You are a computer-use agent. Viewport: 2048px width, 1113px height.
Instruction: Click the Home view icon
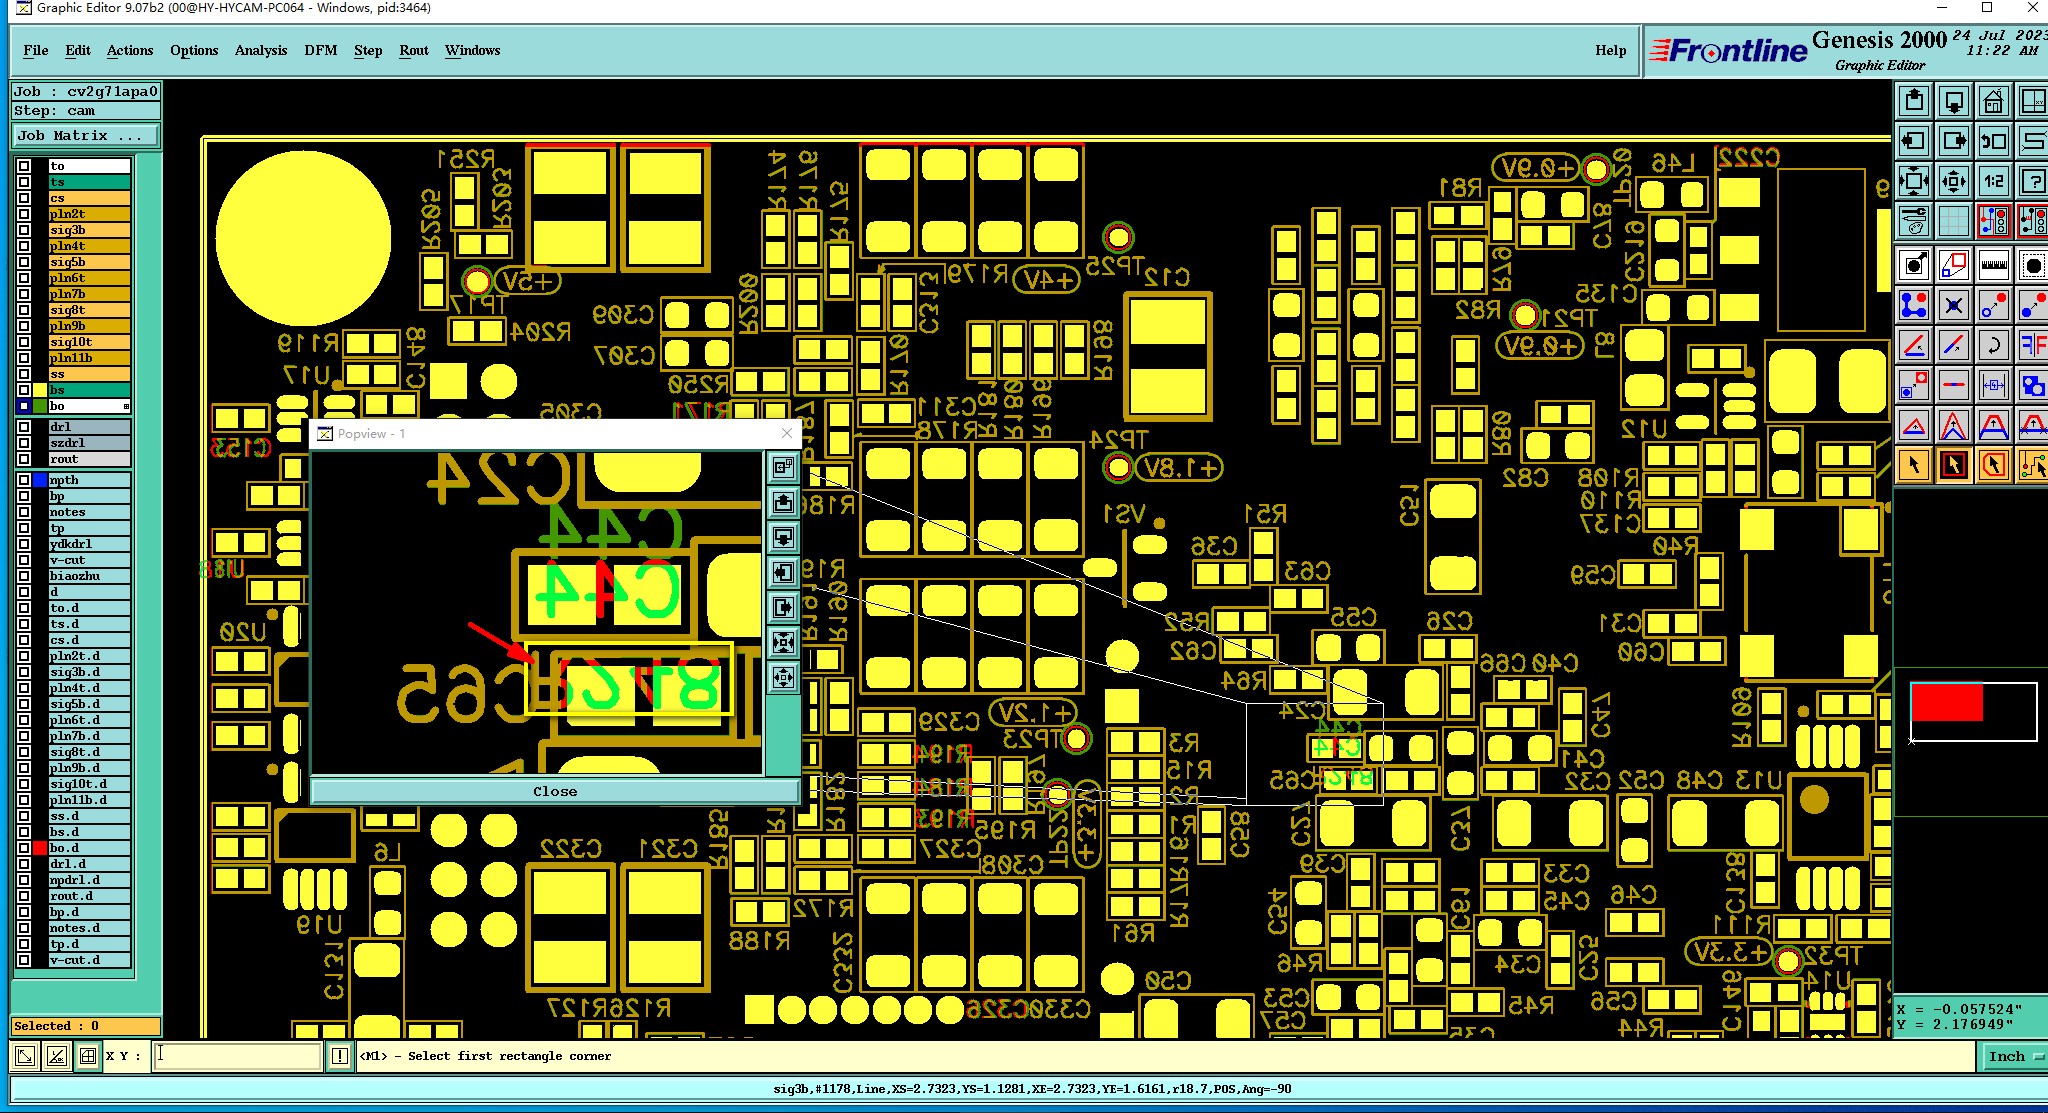pyautogui.click(x=1993, y=101)
